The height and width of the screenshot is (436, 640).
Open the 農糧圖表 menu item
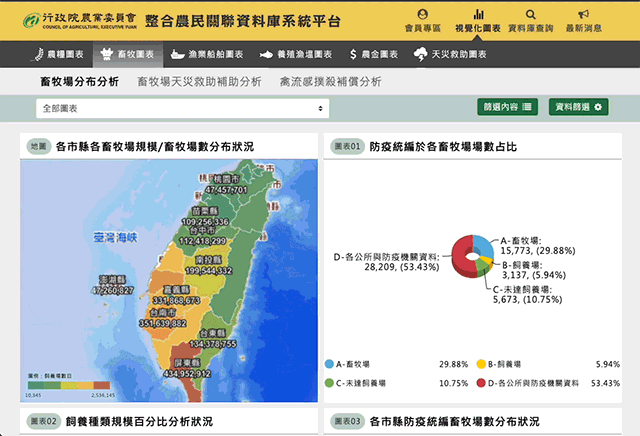click(58, 54)
